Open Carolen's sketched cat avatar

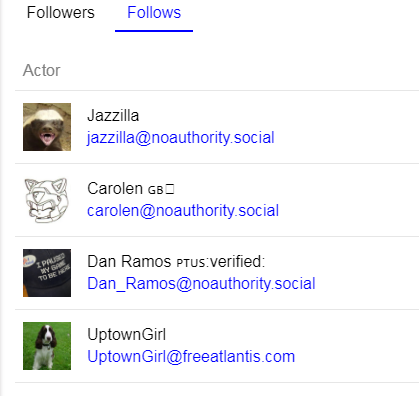click(x=47, y=200)
